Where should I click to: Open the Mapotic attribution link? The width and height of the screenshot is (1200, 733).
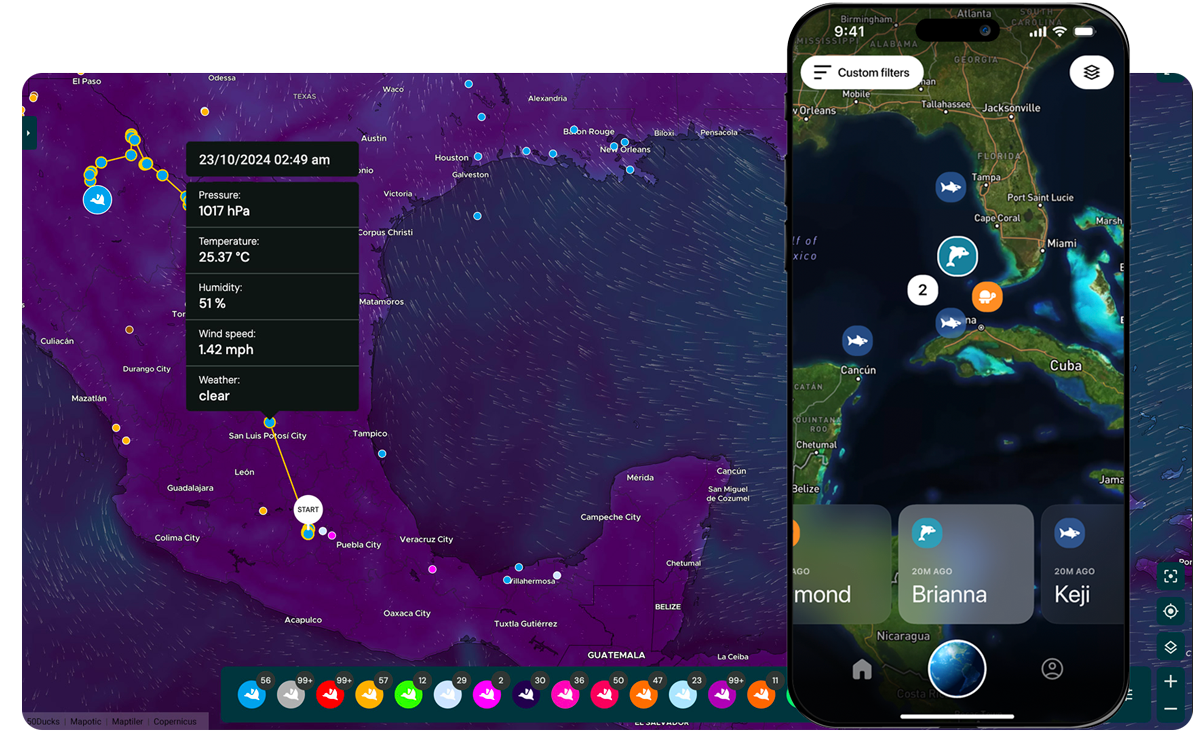(86, 721)
